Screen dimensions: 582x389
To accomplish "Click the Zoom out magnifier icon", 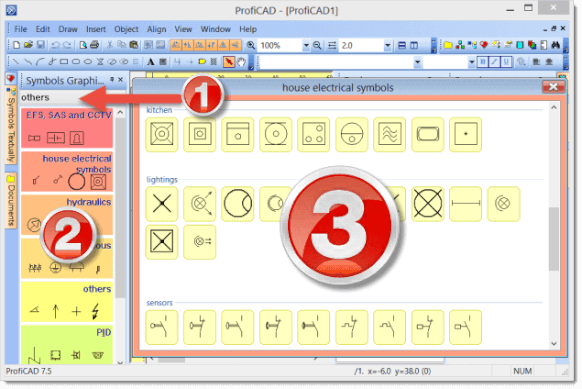I will [317, 45].
